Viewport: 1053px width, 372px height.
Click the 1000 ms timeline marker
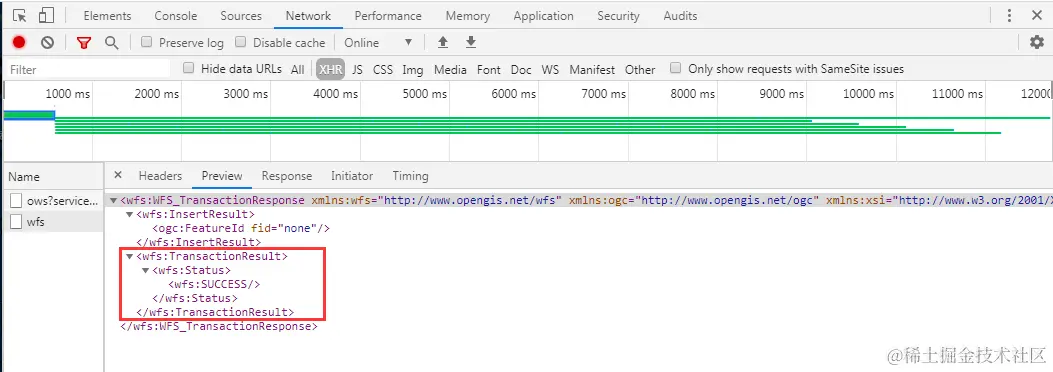pos(68,94)
